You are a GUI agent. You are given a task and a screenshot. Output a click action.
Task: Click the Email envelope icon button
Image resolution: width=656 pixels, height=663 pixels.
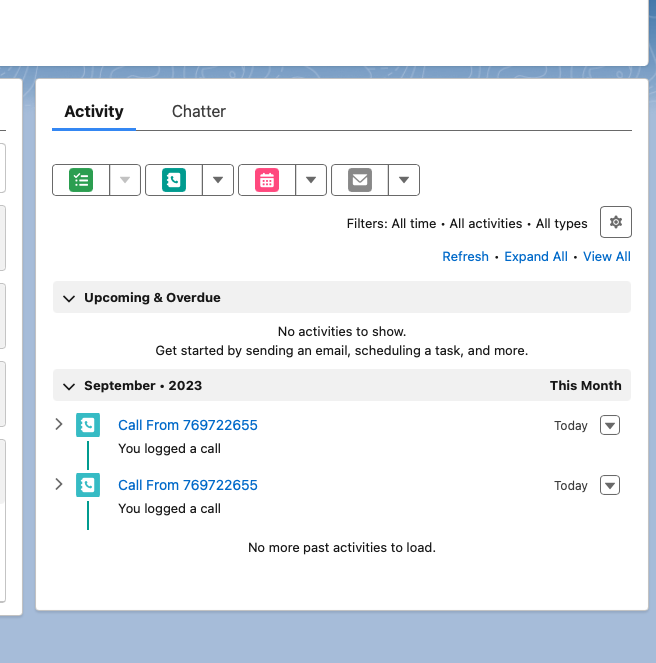tap(360, 180)
